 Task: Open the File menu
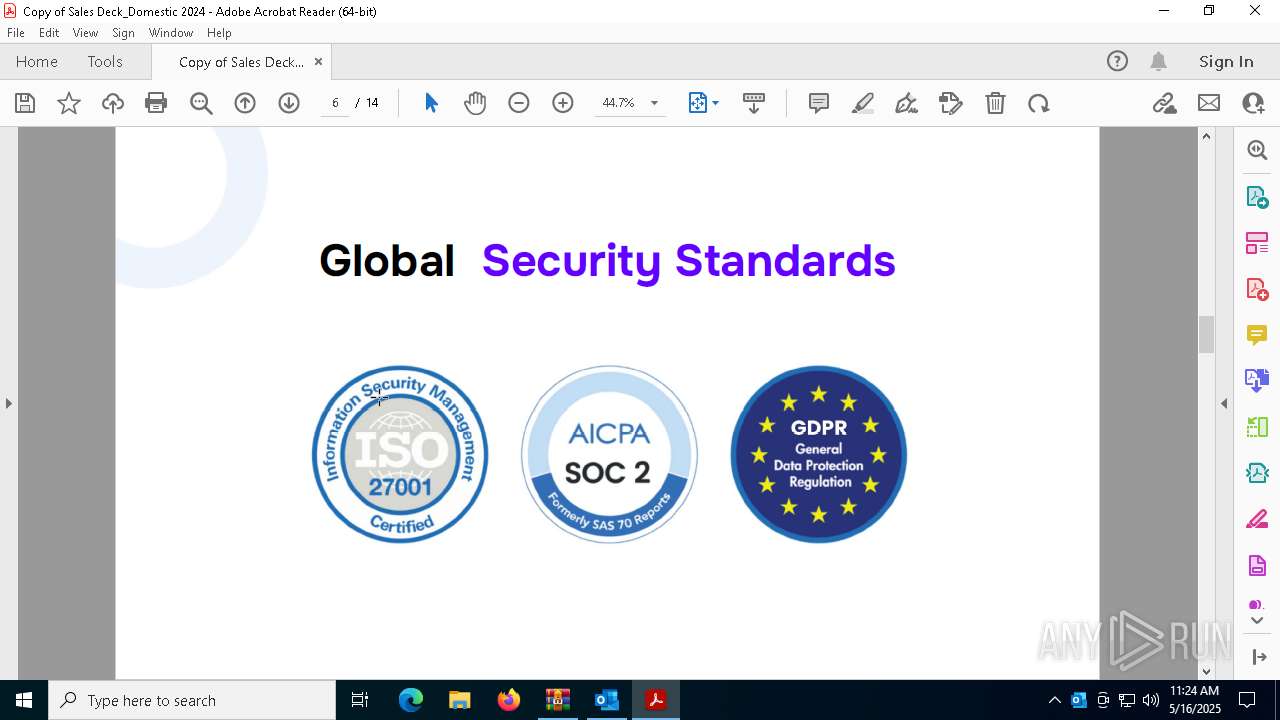pyautogui.click(x=16, y=33)
